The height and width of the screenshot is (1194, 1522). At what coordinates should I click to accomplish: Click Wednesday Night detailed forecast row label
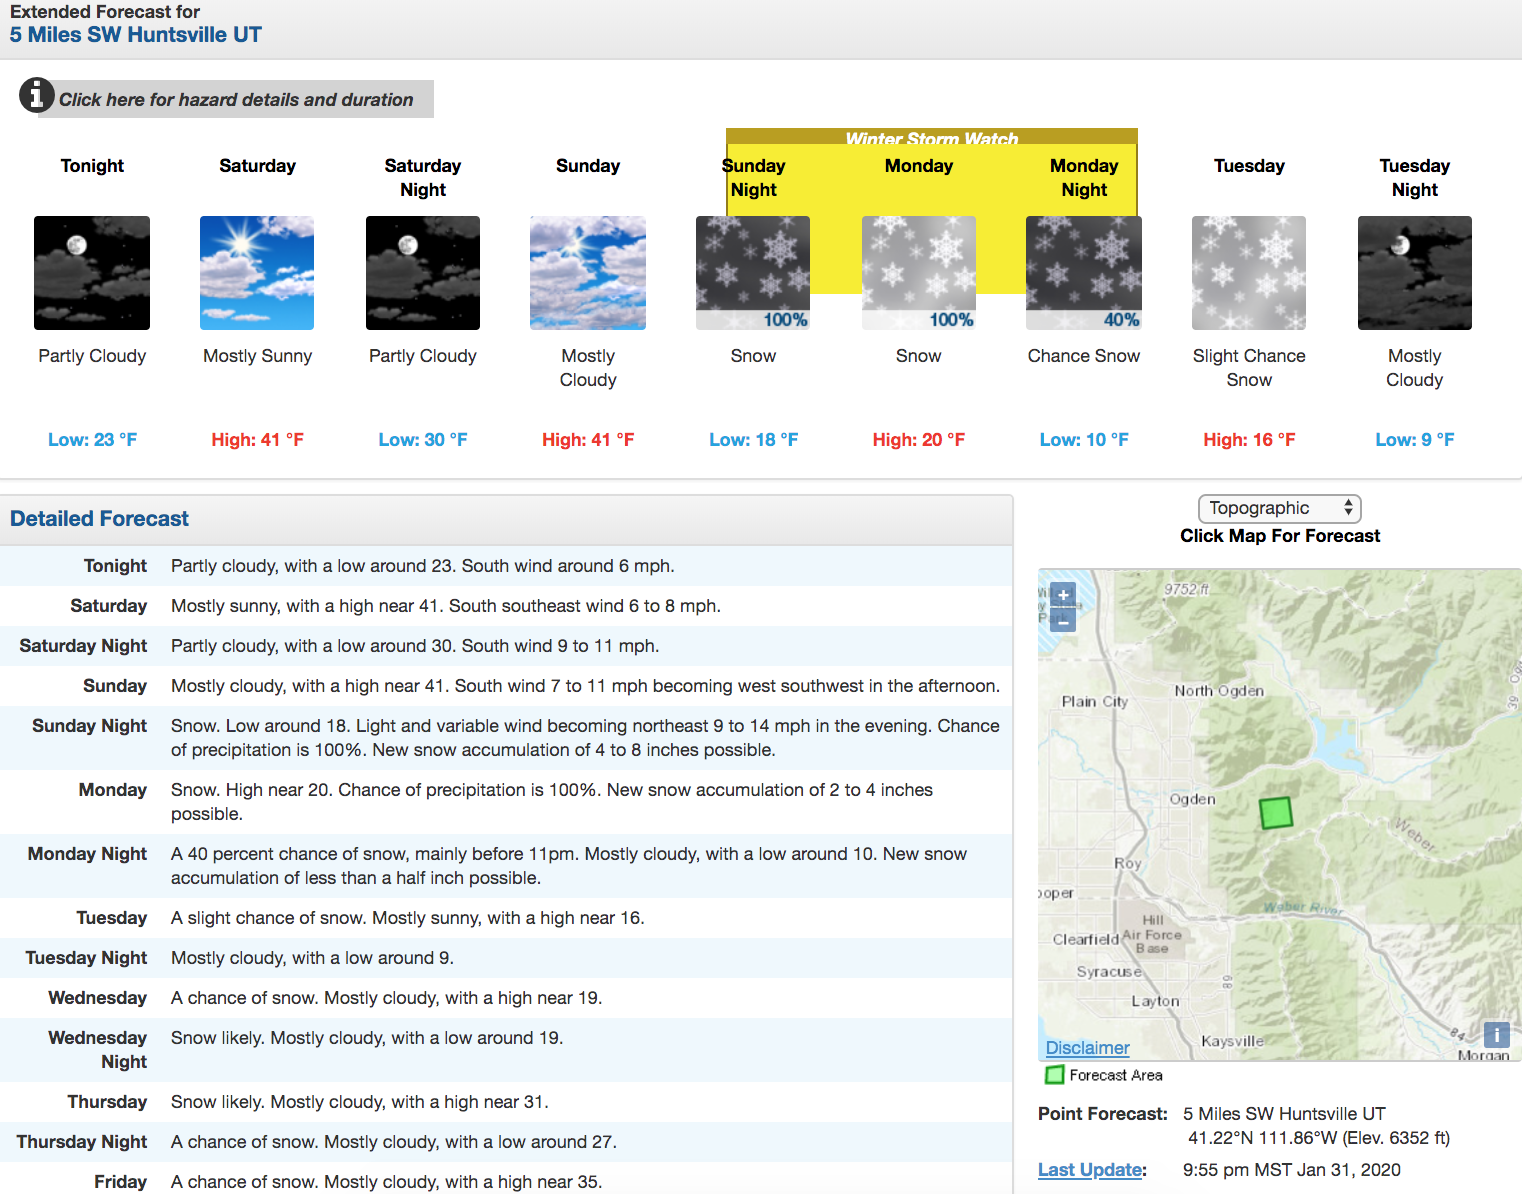pos(97,1050)
